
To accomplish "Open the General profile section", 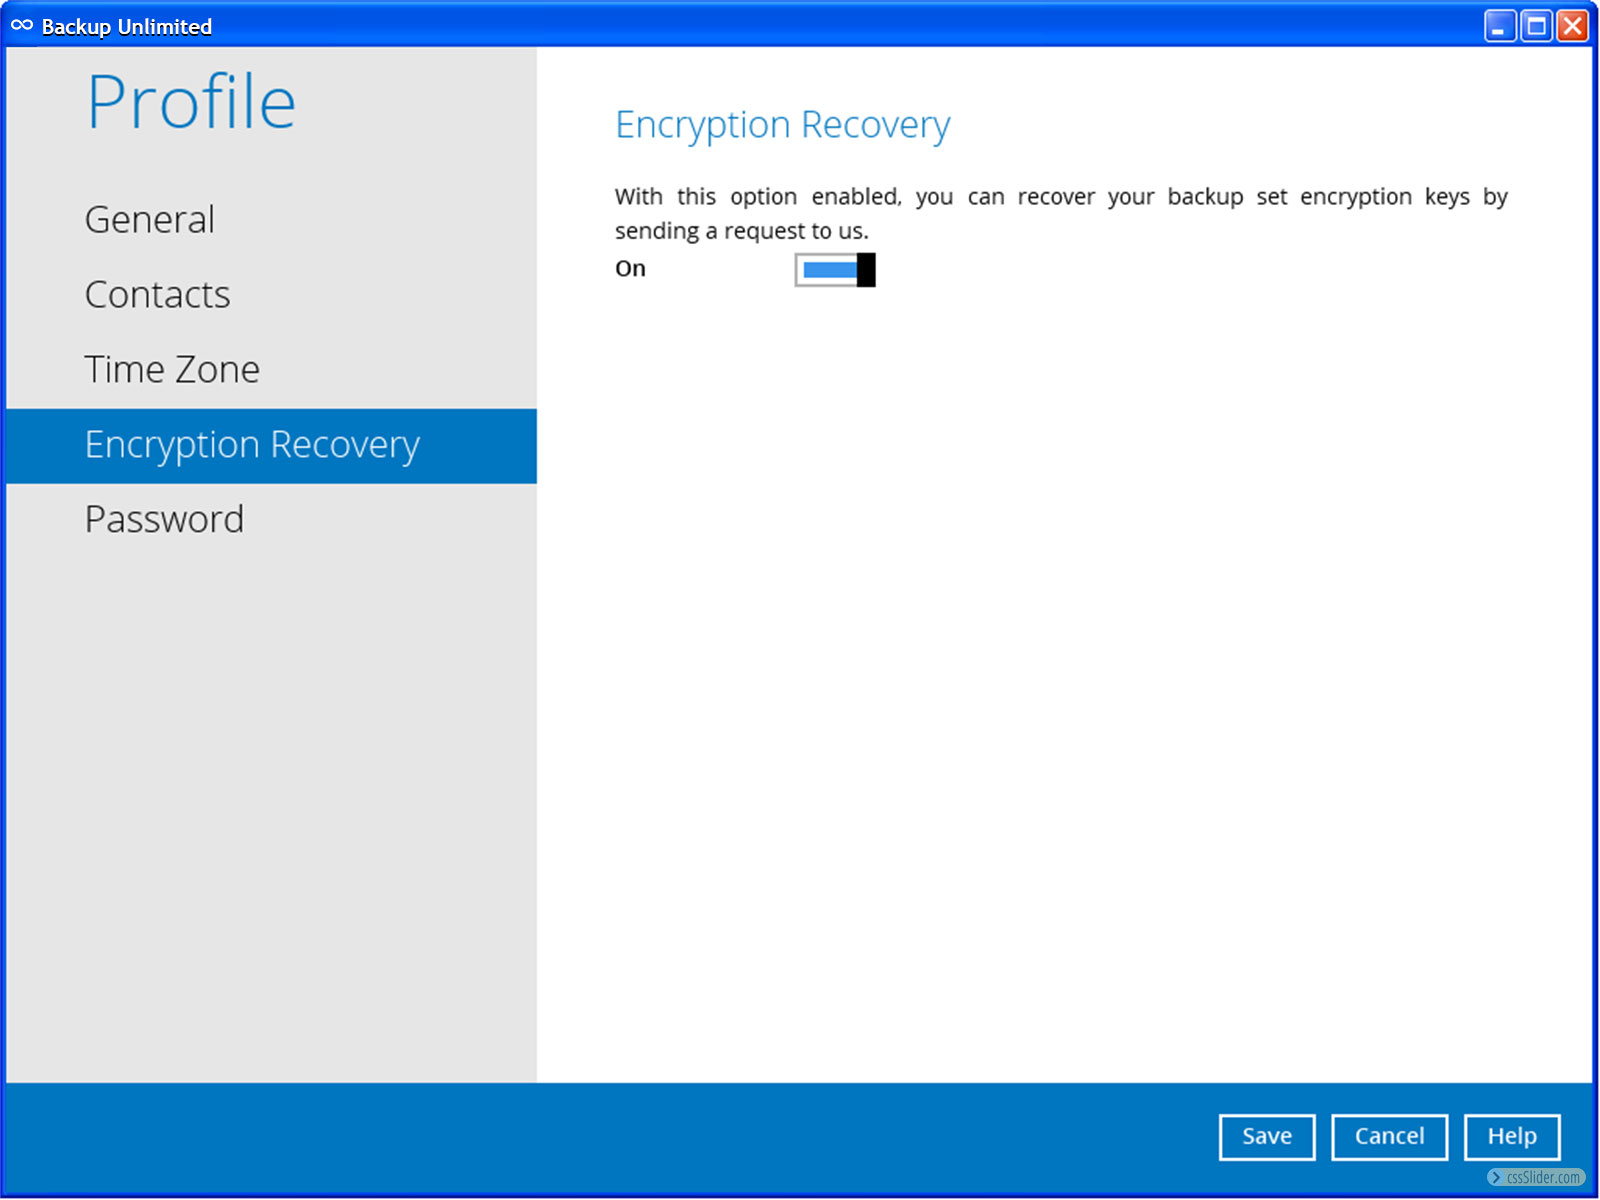I will point(150,220).
